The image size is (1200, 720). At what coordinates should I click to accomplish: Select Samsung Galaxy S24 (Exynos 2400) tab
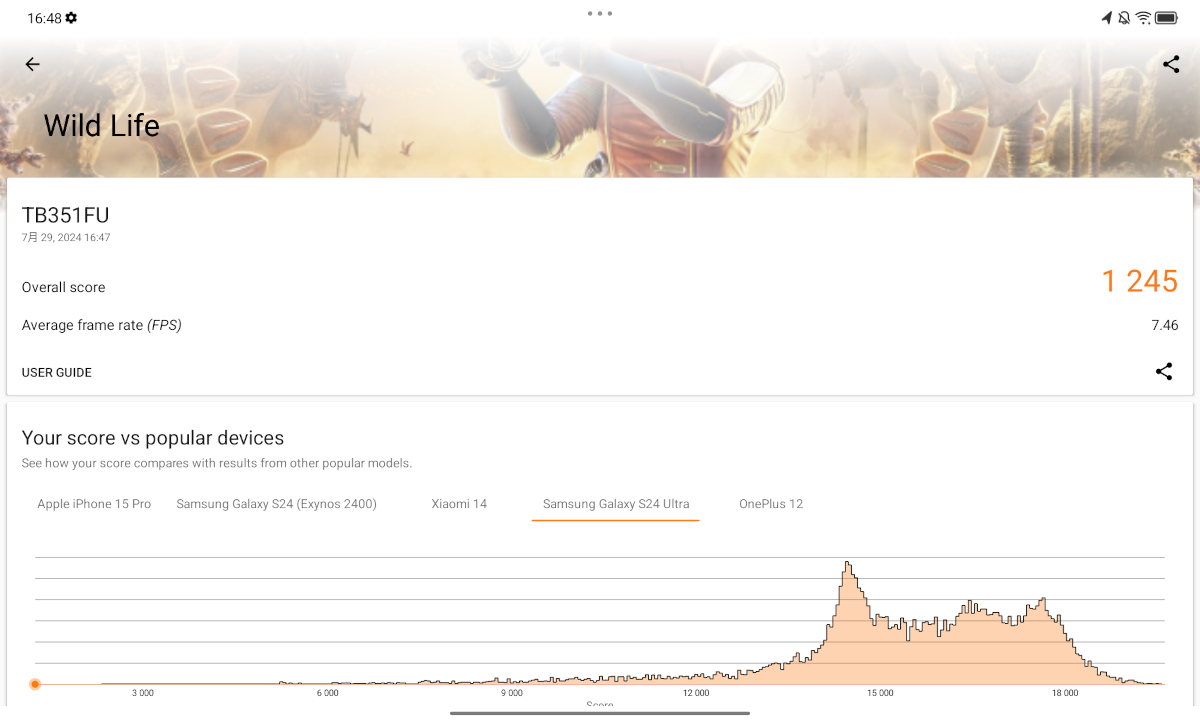(276, 504)
